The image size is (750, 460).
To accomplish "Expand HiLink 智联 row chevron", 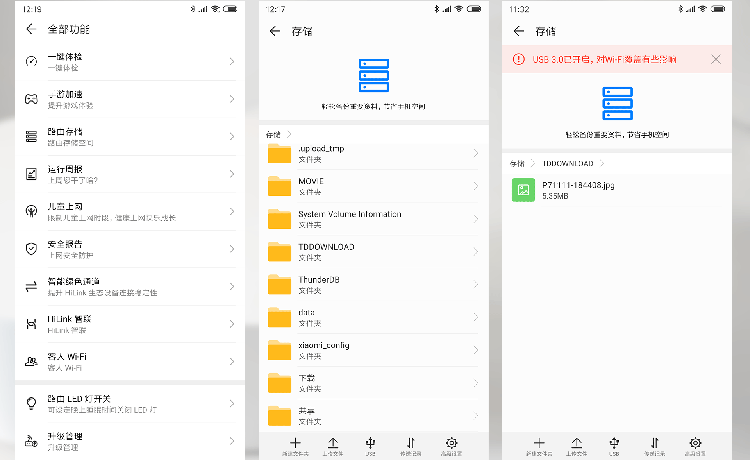I will [232, 324].
